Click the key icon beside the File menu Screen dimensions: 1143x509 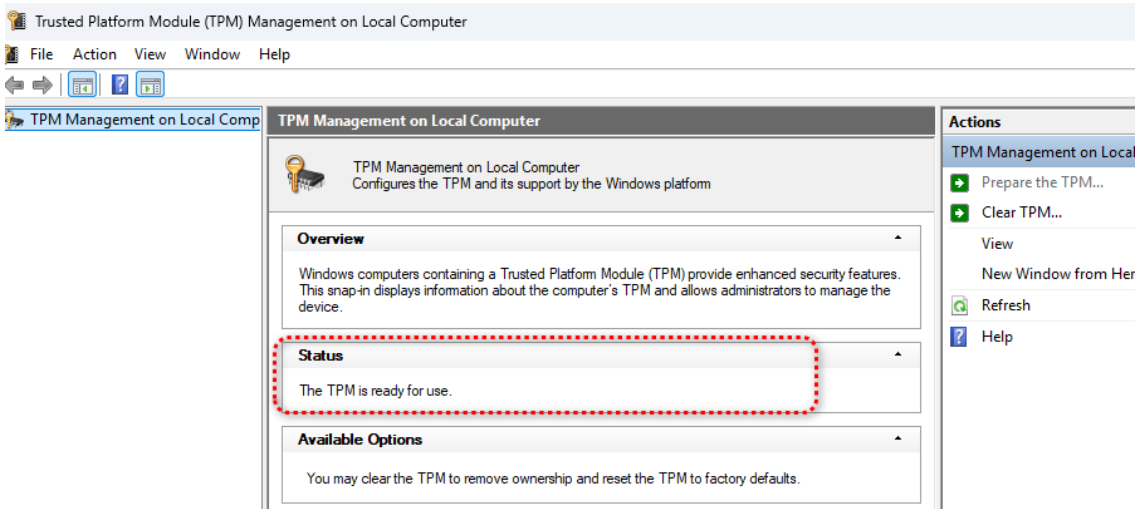[x=11, y=54]
